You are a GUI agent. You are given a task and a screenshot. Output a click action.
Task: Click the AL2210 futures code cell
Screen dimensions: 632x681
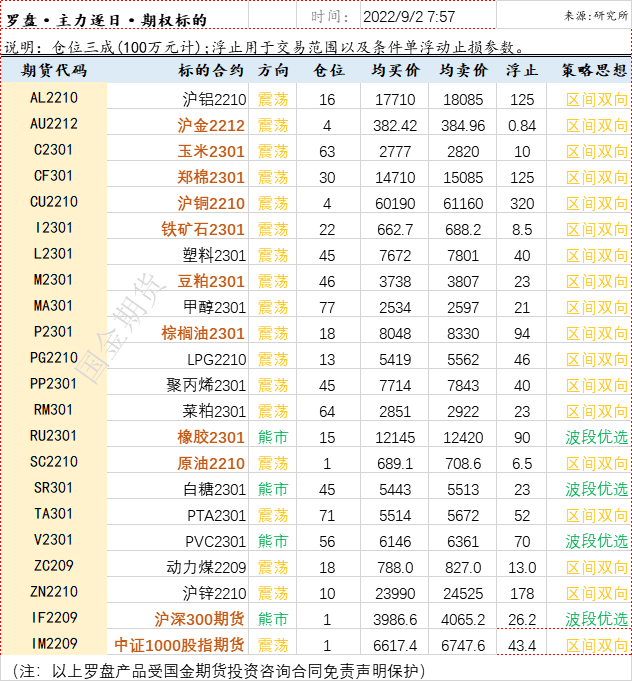[54, 98]
